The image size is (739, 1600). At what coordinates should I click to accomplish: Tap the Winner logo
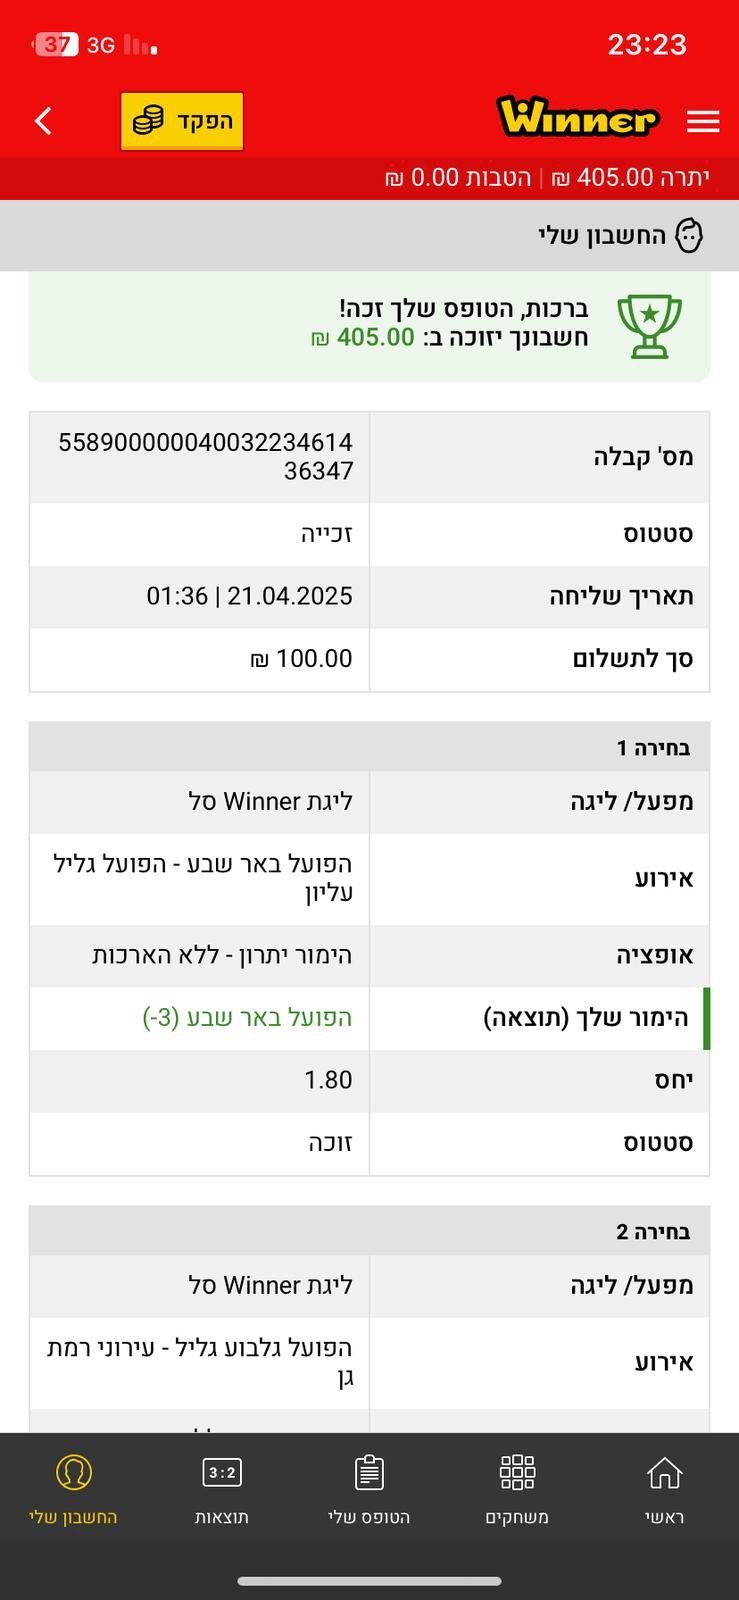[578, 118]
